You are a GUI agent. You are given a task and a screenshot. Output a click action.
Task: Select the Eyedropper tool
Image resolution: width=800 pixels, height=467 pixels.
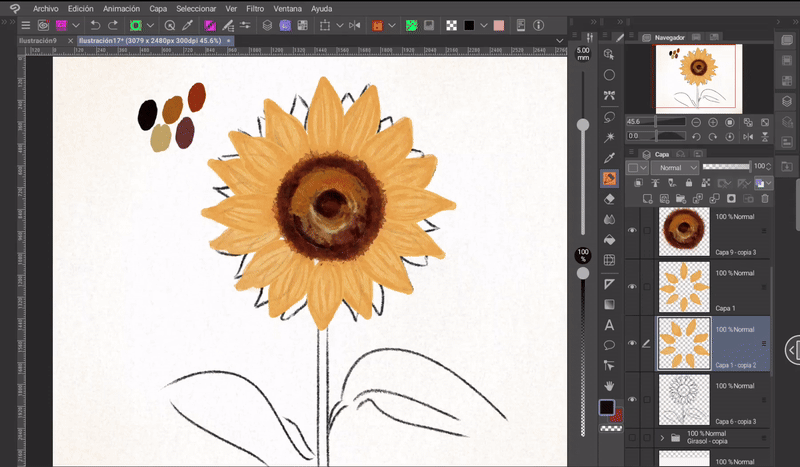click(x=609, y=158)
